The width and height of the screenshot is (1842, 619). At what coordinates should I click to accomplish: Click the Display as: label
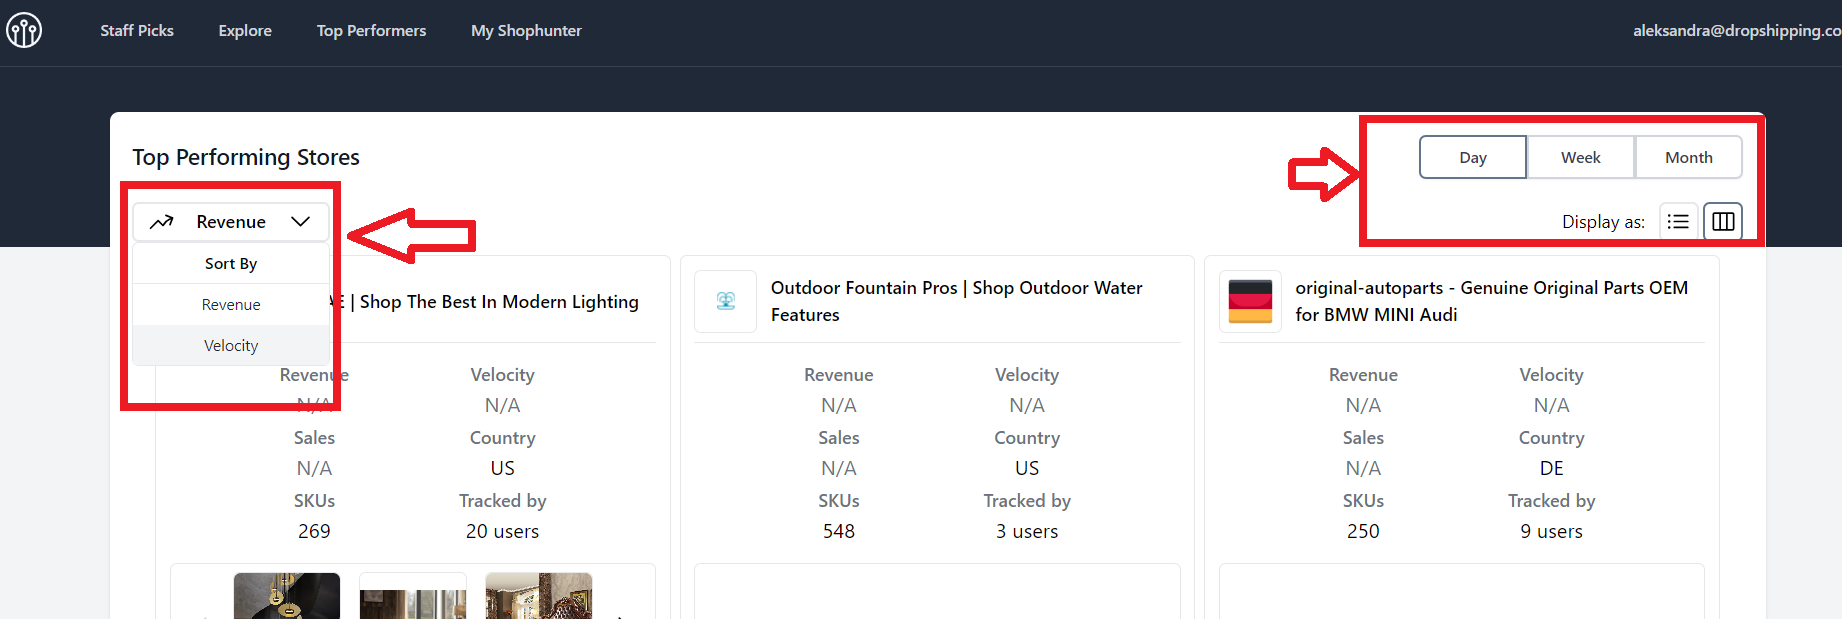[x=1603, y=222]
